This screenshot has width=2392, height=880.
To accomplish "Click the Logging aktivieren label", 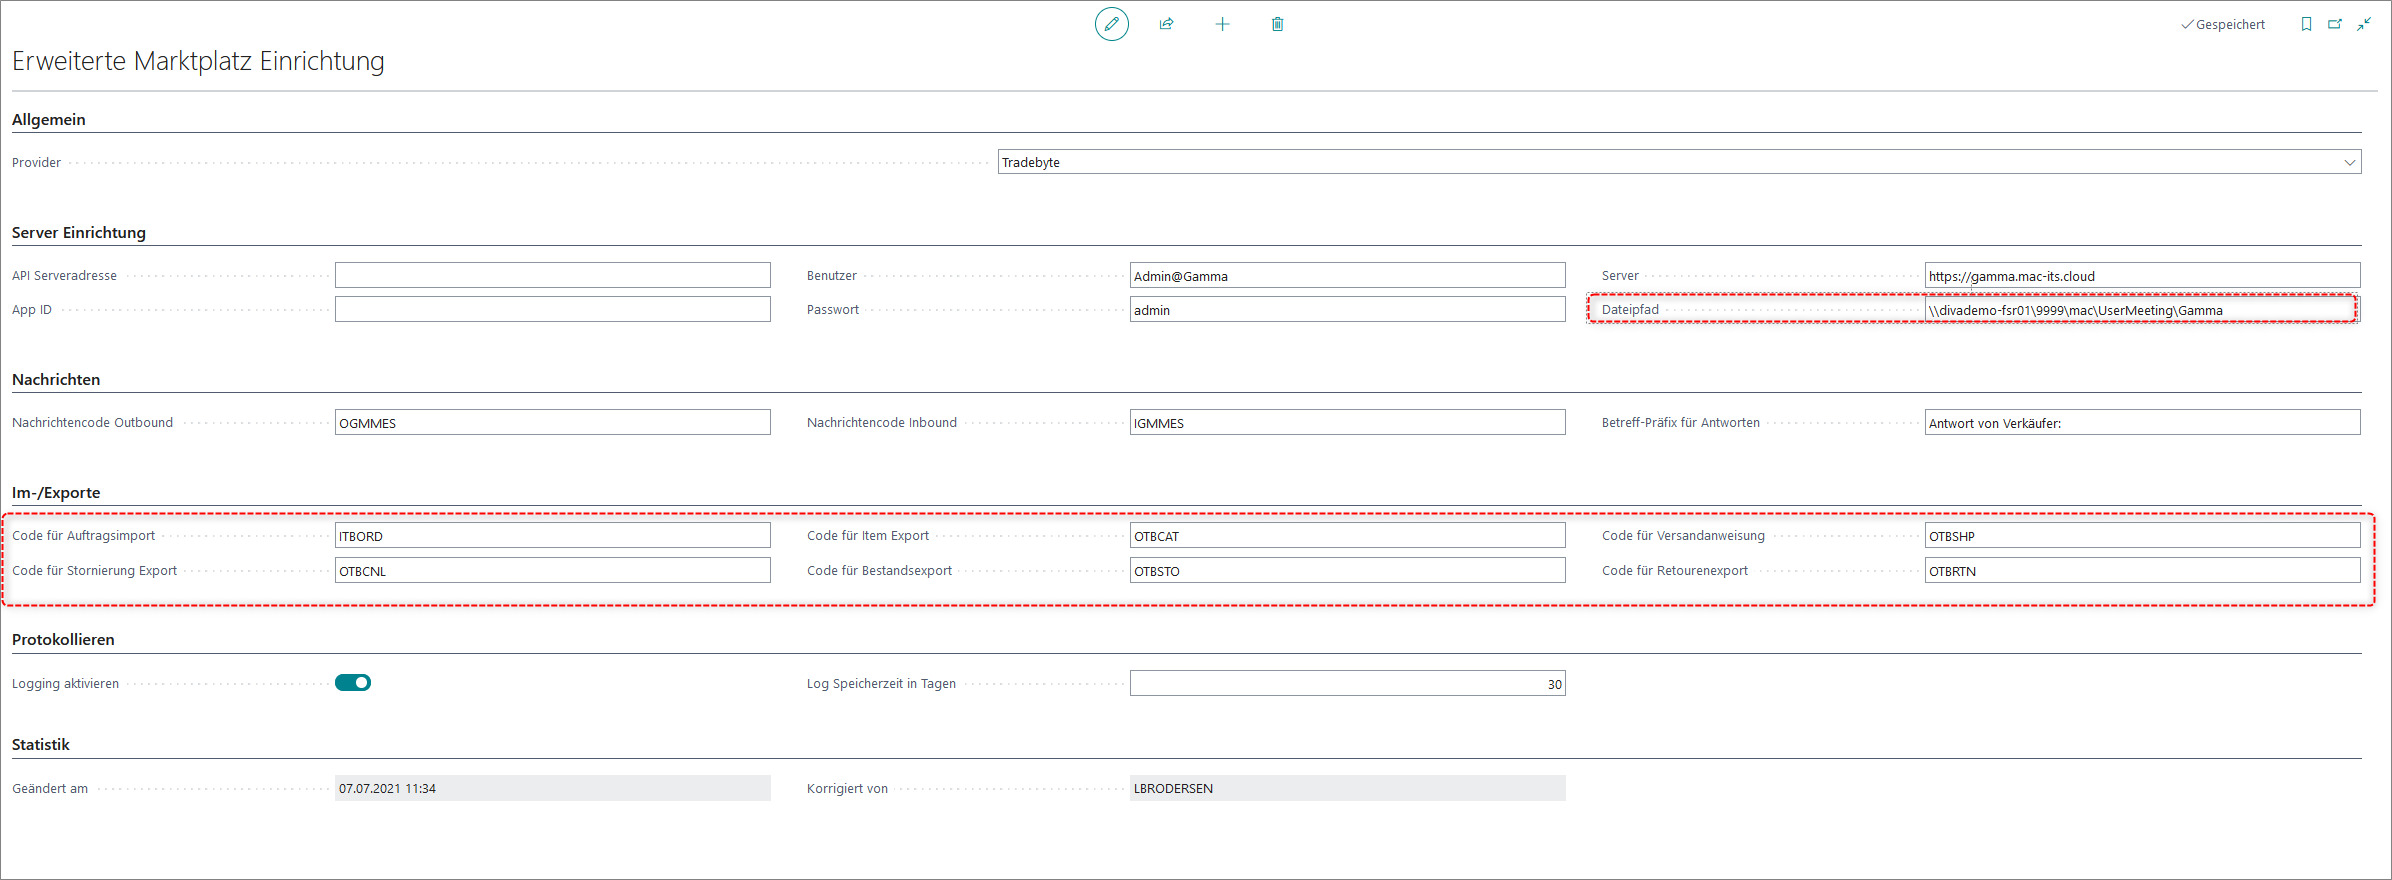I will click(x=65, y=684).
